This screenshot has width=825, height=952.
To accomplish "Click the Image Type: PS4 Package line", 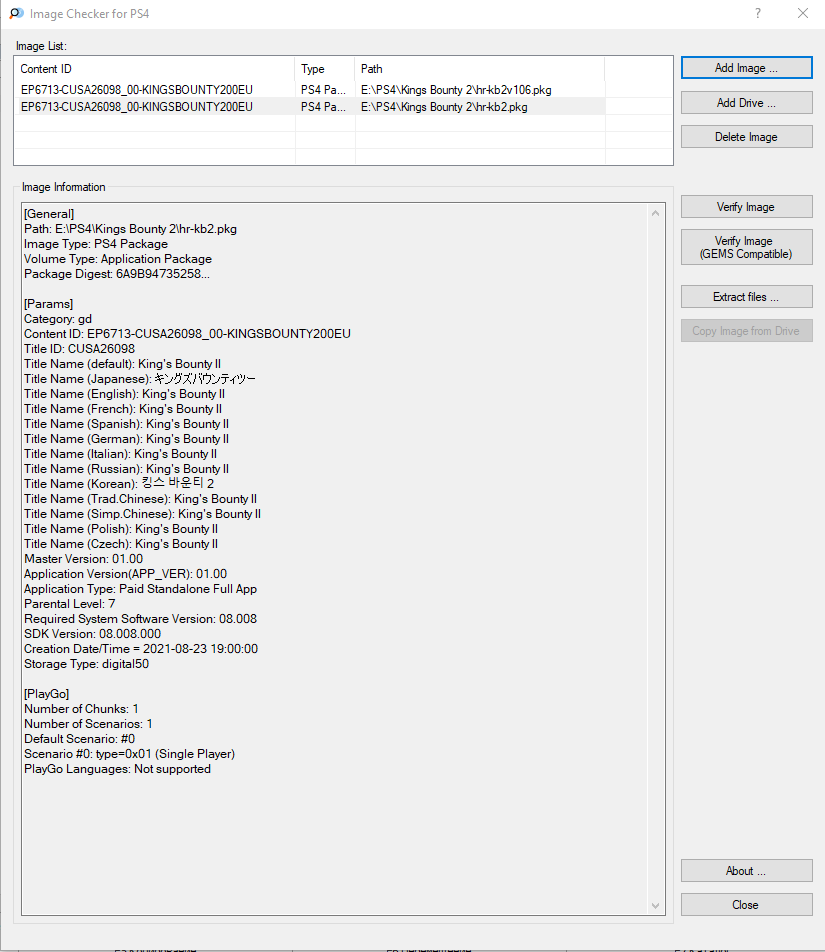I will click(96, 244).
